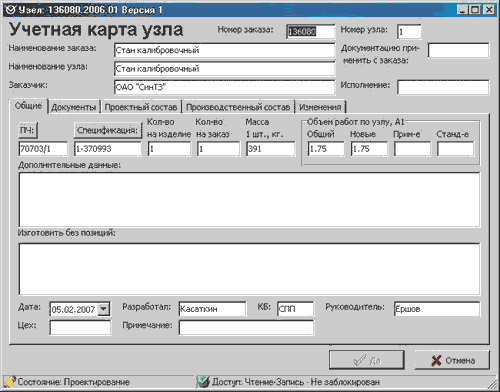Close the Узел window

tap(489, 10)
